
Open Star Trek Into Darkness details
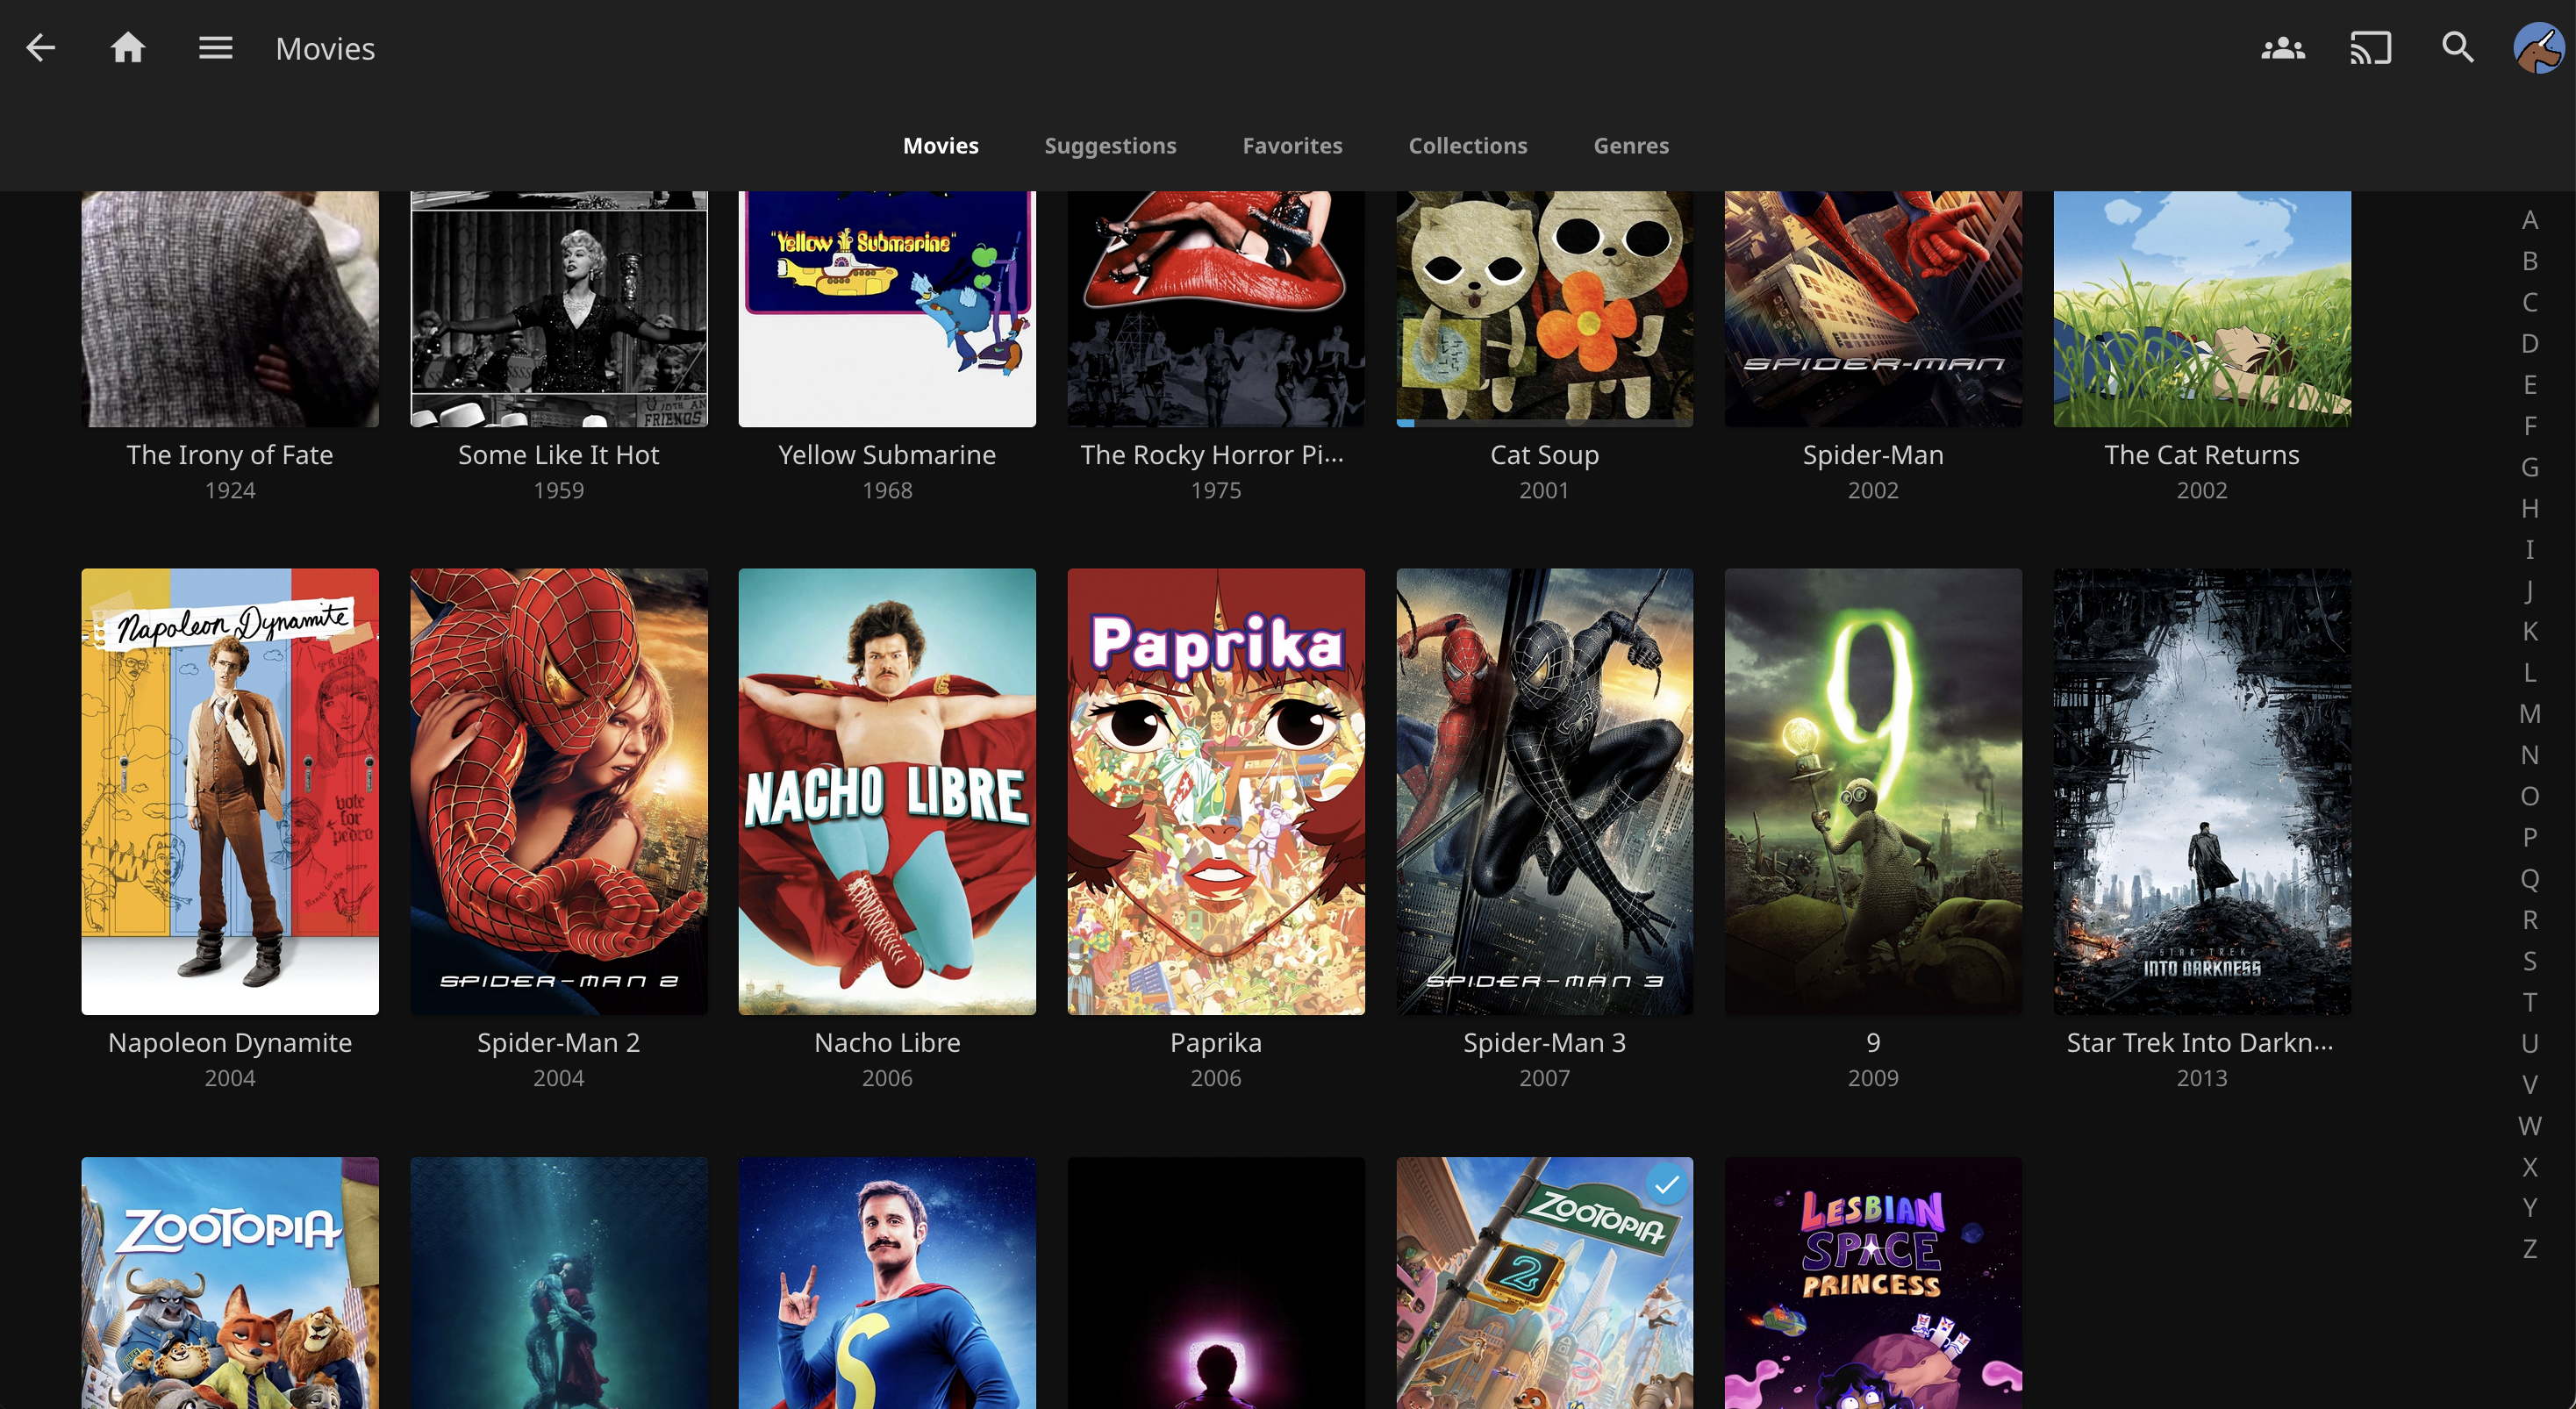pos(2201,790)
